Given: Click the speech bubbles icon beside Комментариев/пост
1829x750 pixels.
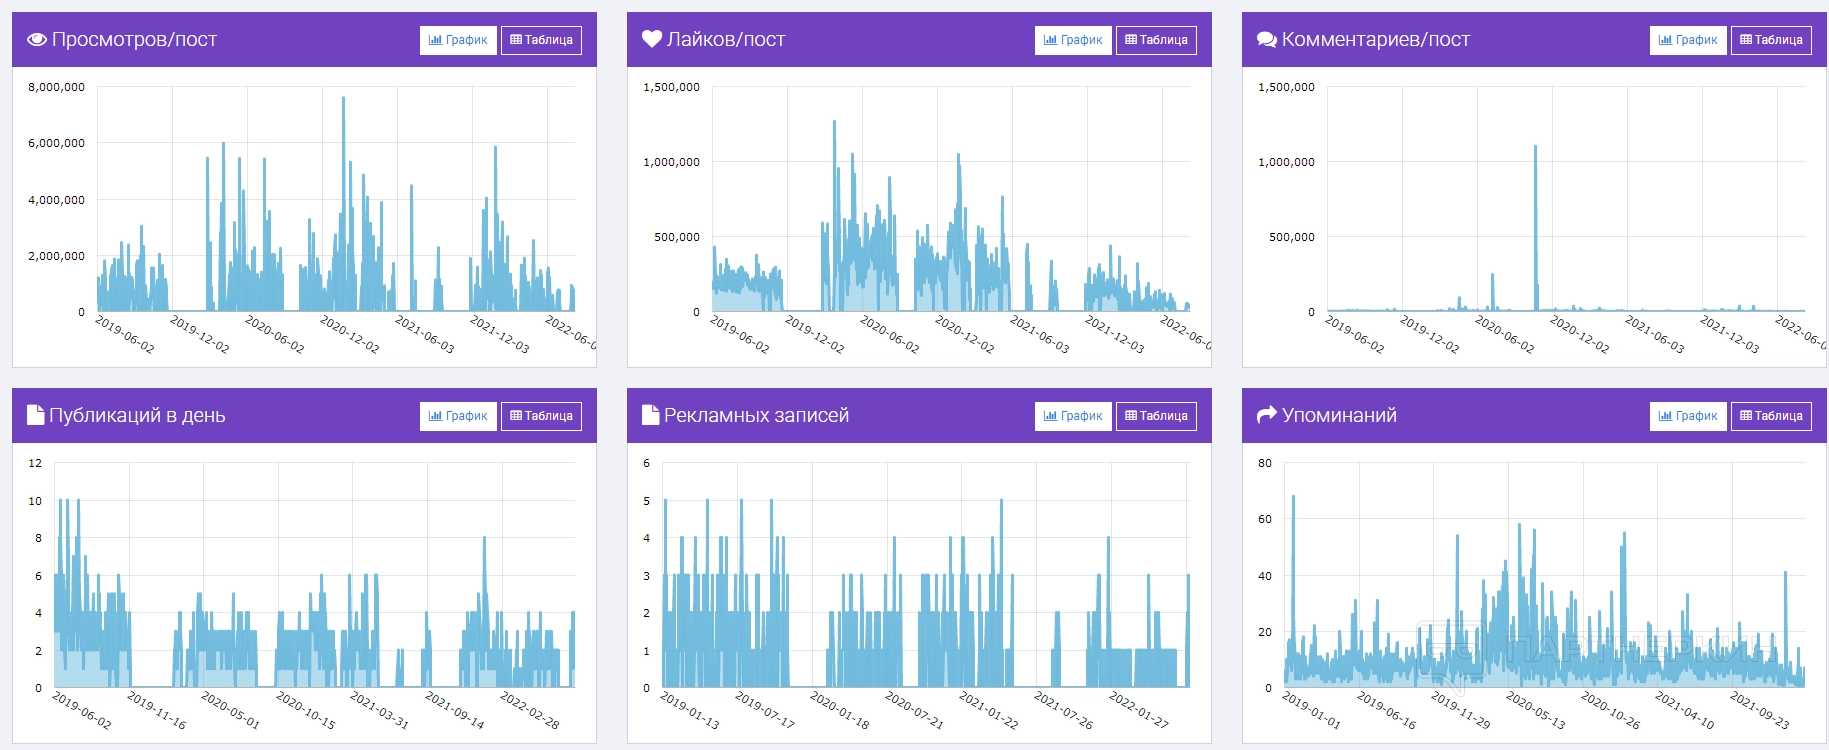Looking at the screenshot, I should pos(1267,40).
